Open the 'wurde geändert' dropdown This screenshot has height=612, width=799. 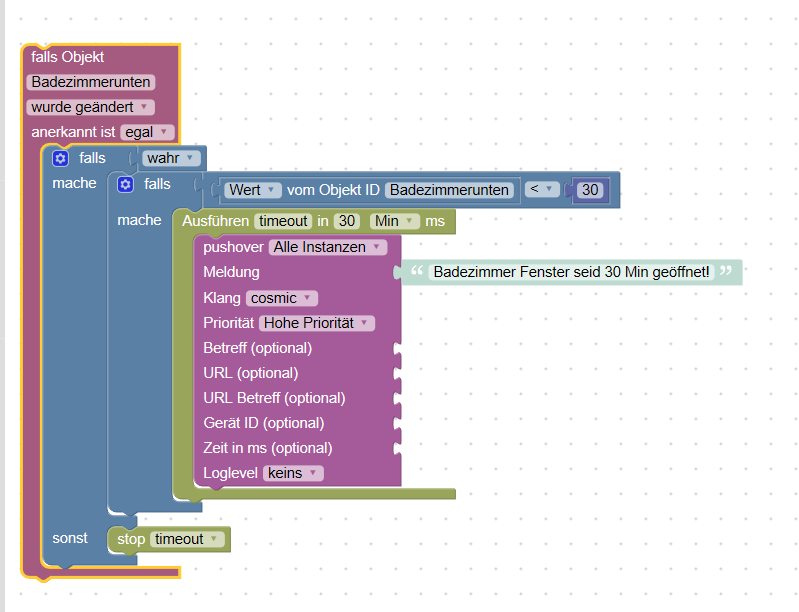[90, 107]
